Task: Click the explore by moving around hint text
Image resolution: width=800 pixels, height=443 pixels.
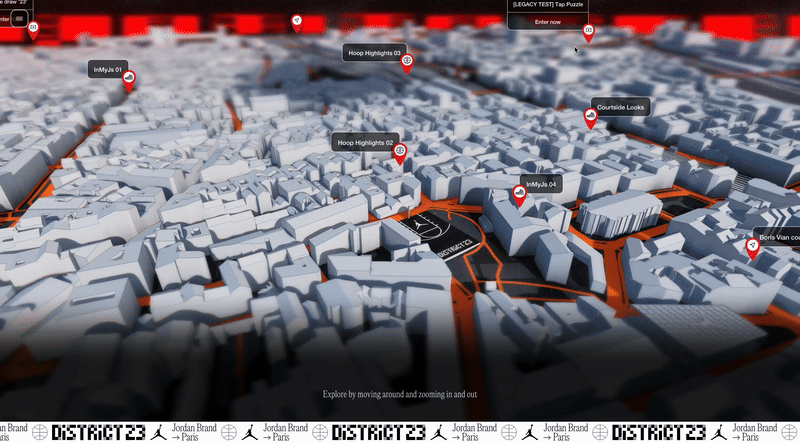Action: click(400, 394)
